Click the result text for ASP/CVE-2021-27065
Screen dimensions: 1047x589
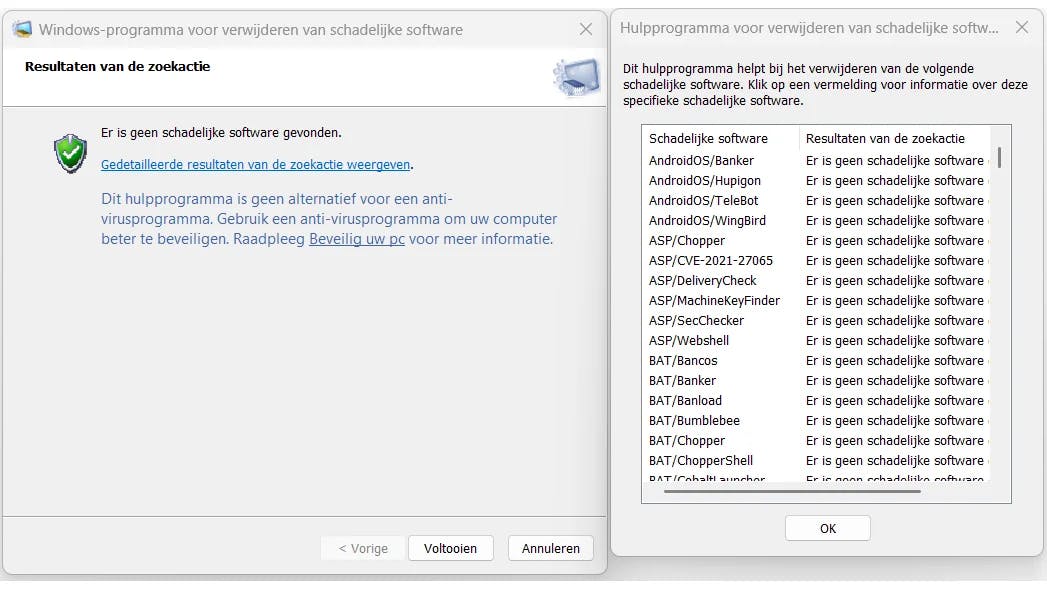896,260
